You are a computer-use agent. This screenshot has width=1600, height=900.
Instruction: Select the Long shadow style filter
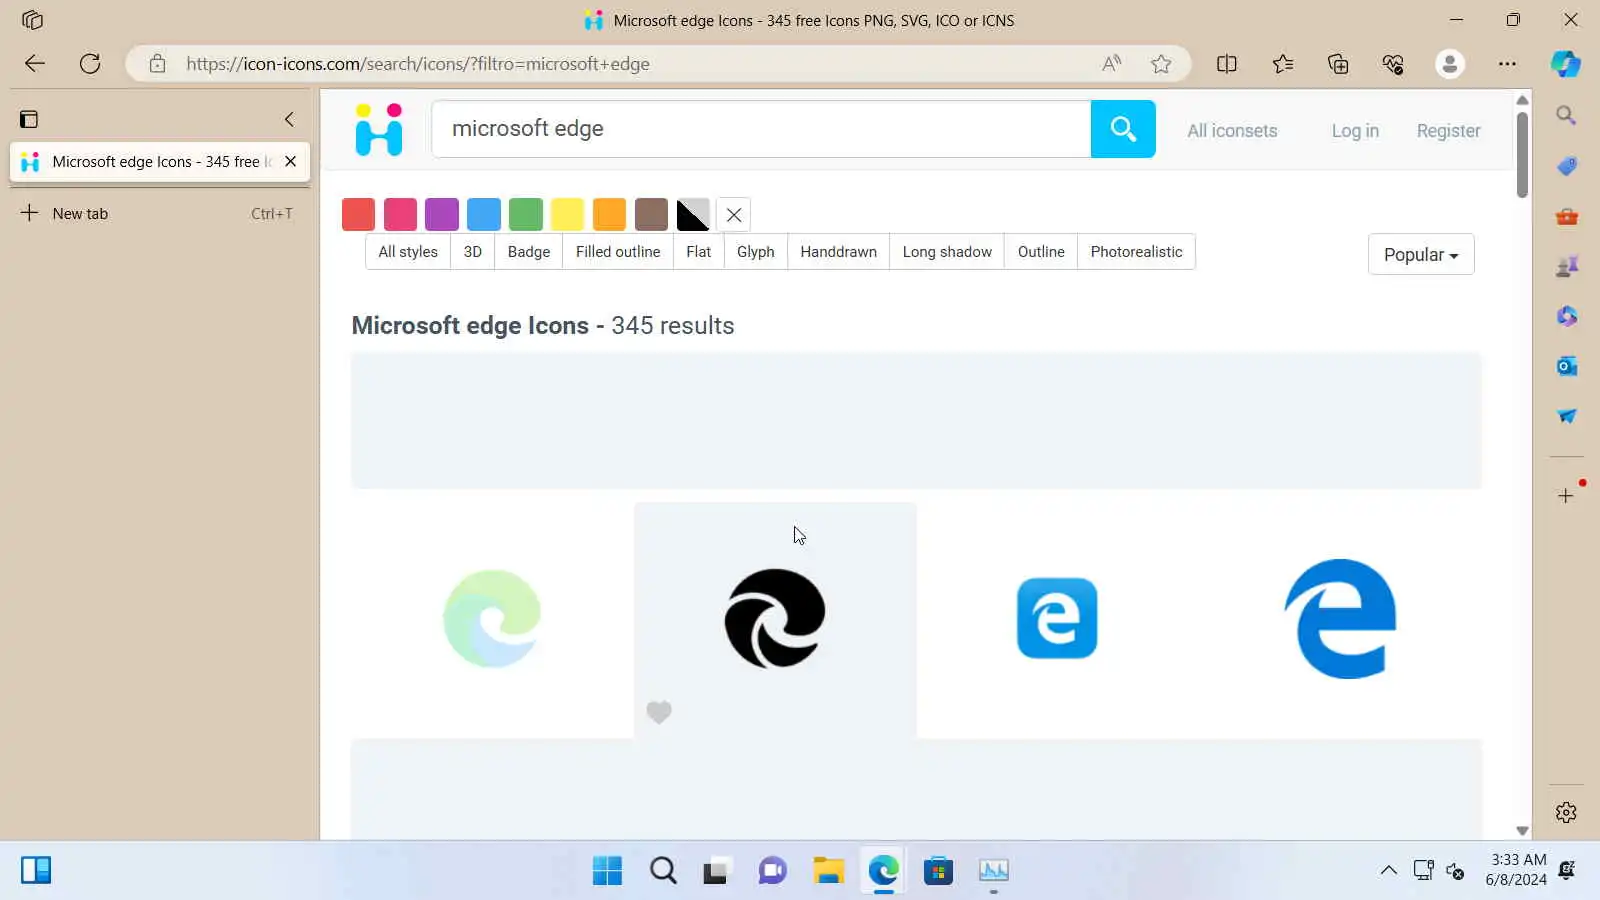tap(947, 252)
